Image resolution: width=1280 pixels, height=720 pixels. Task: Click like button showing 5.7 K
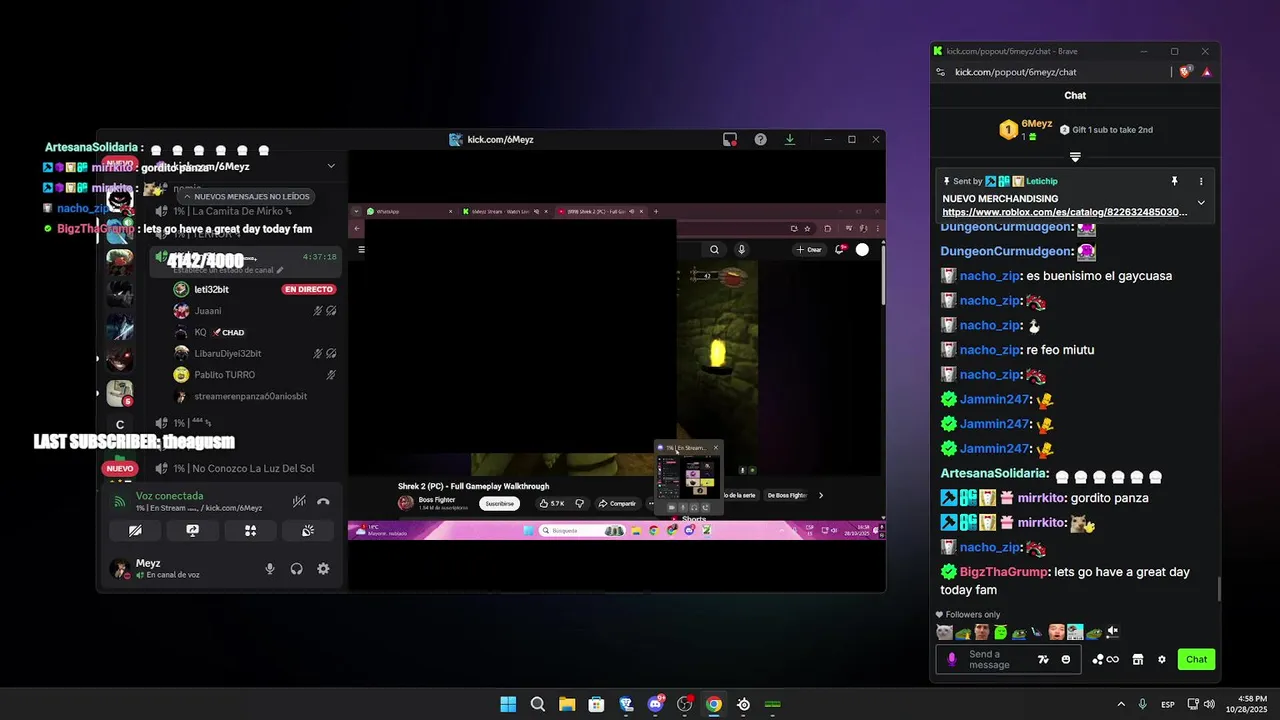pyautogui.click(x=551, y=503)
